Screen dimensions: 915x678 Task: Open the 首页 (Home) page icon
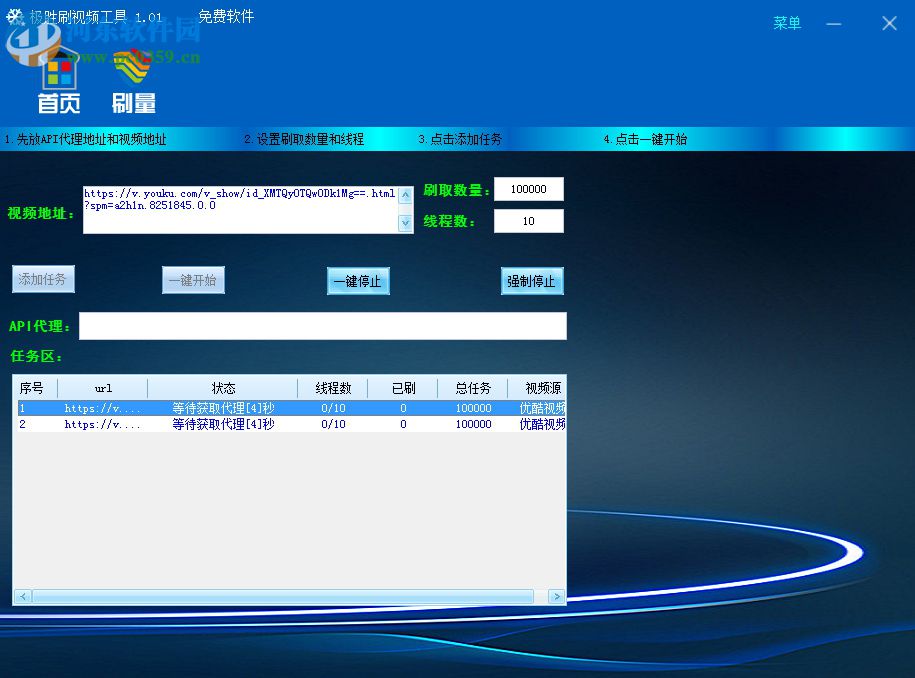tap(58, 85)
